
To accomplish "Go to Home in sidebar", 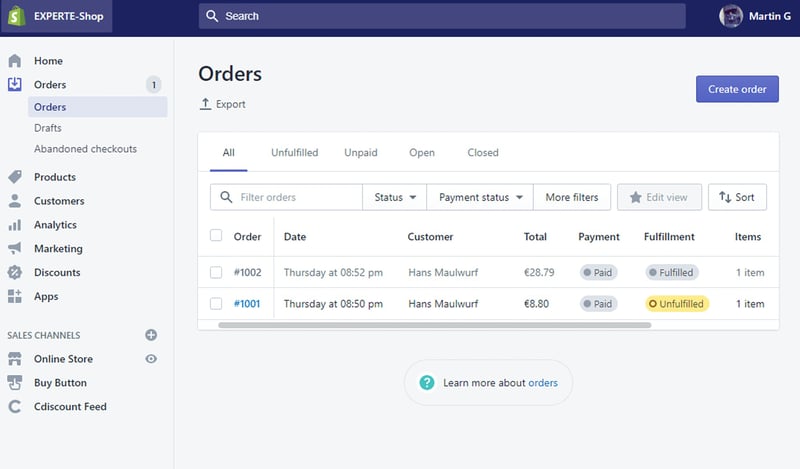I will pyautogui.click(x=48, y=61).
